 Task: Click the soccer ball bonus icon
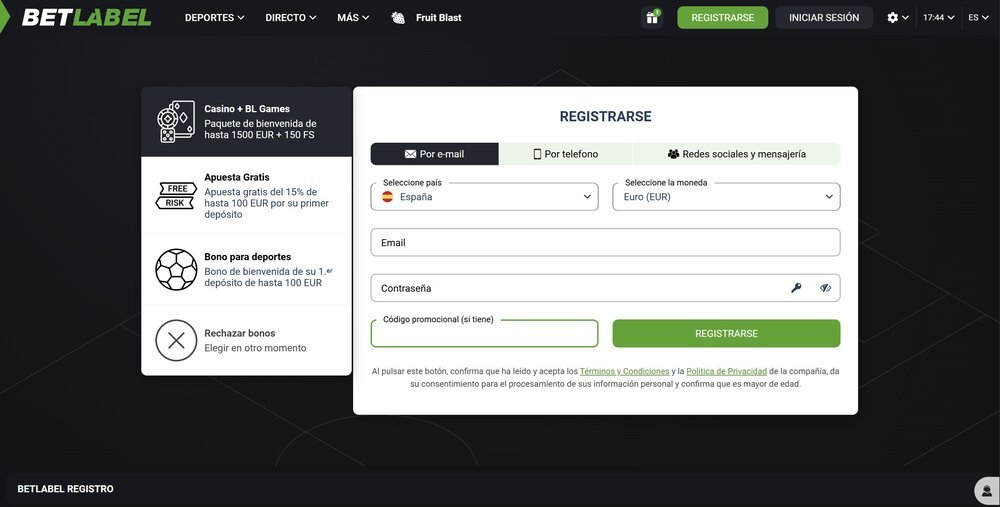click(176, 270)
